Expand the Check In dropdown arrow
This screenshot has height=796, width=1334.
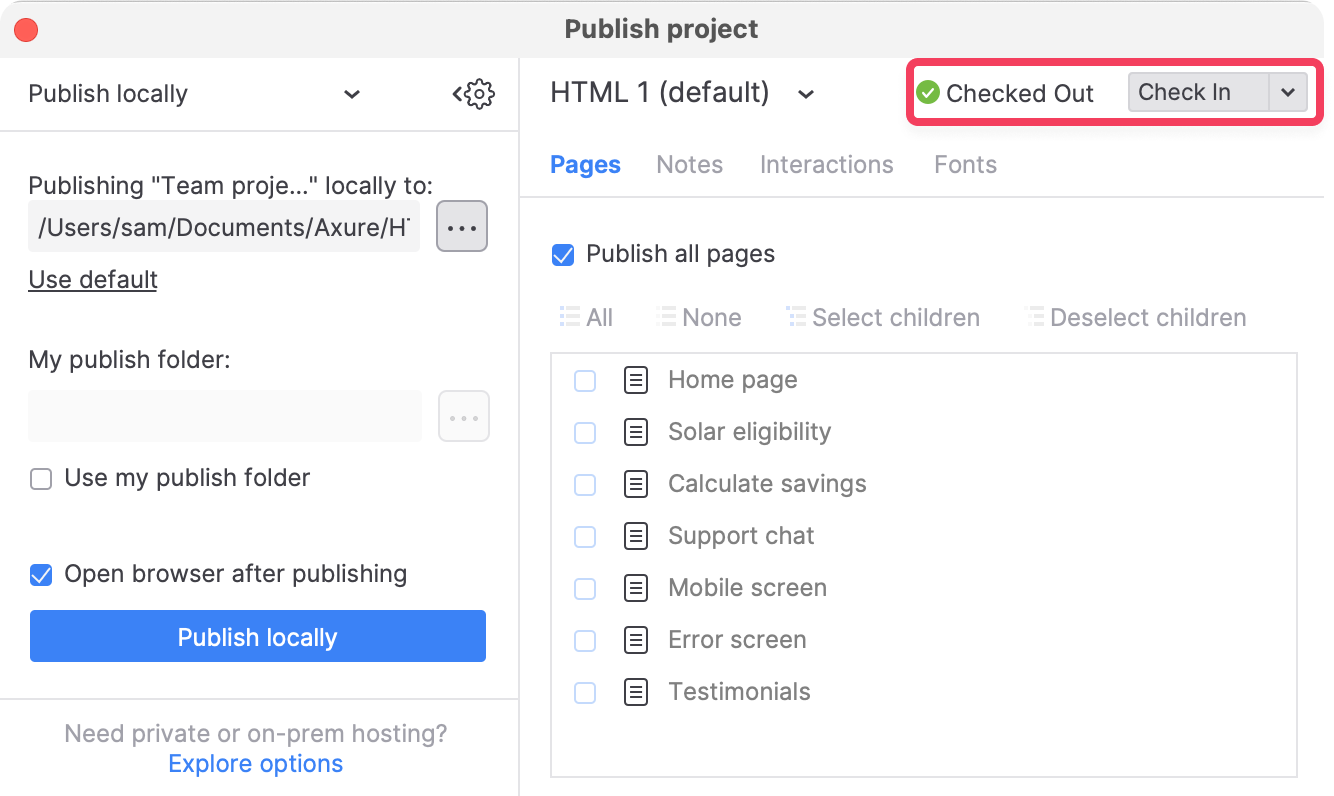[1287, 93]
